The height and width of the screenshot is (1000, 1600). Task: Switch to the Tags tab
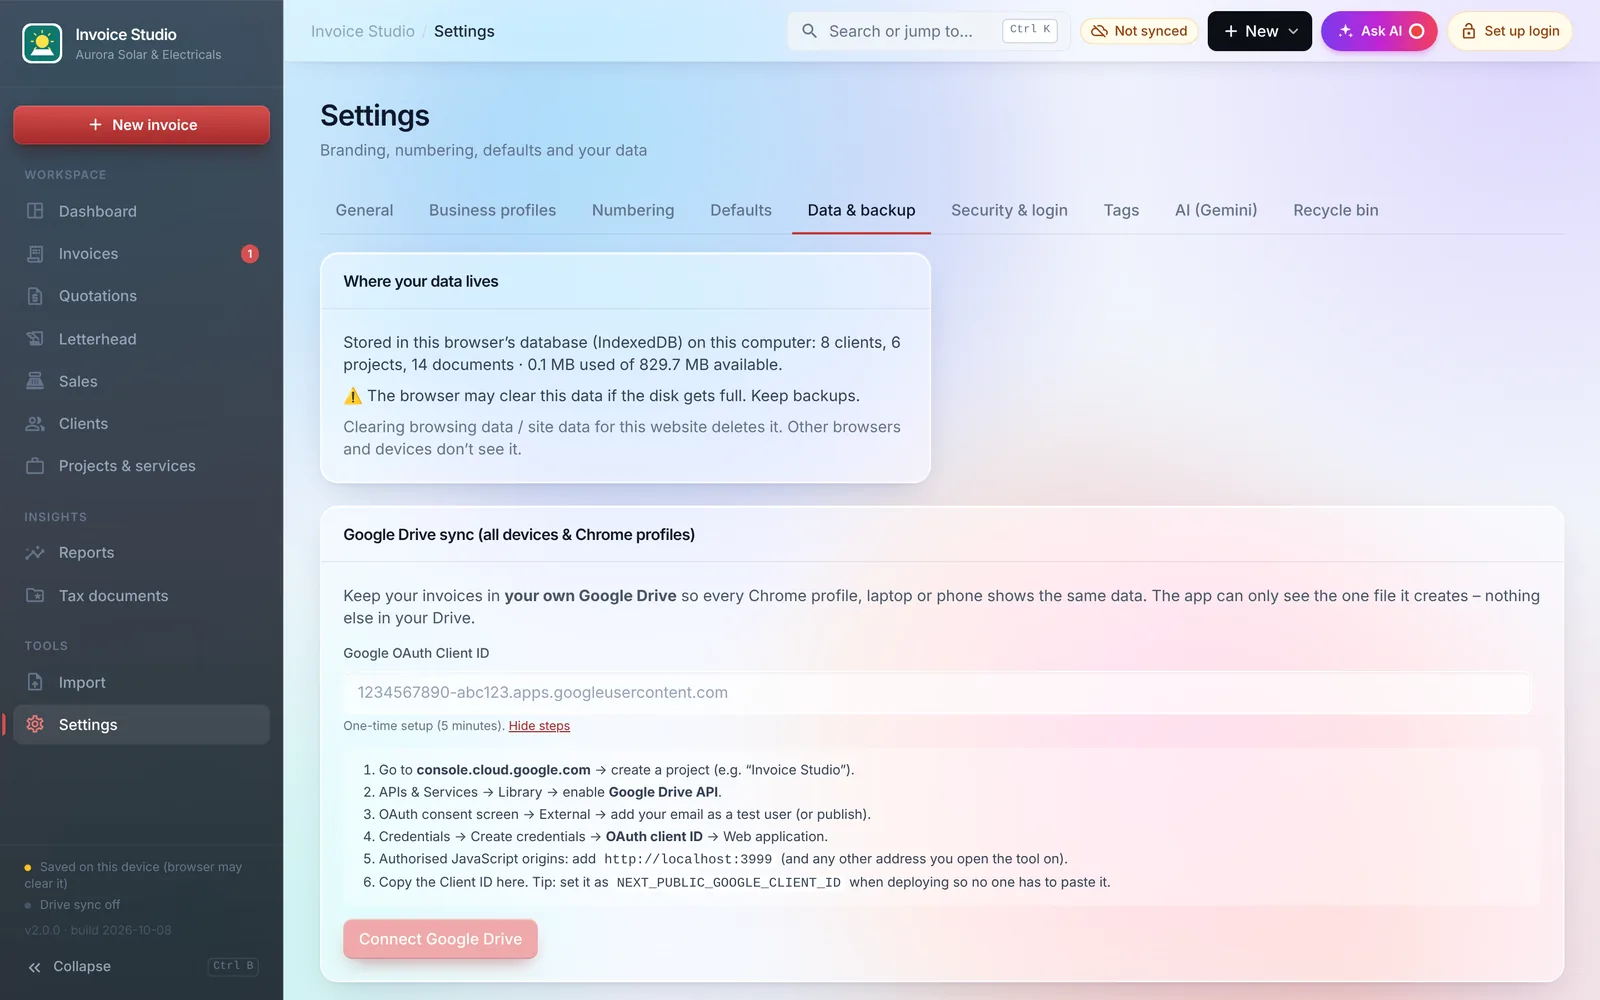1121,210
